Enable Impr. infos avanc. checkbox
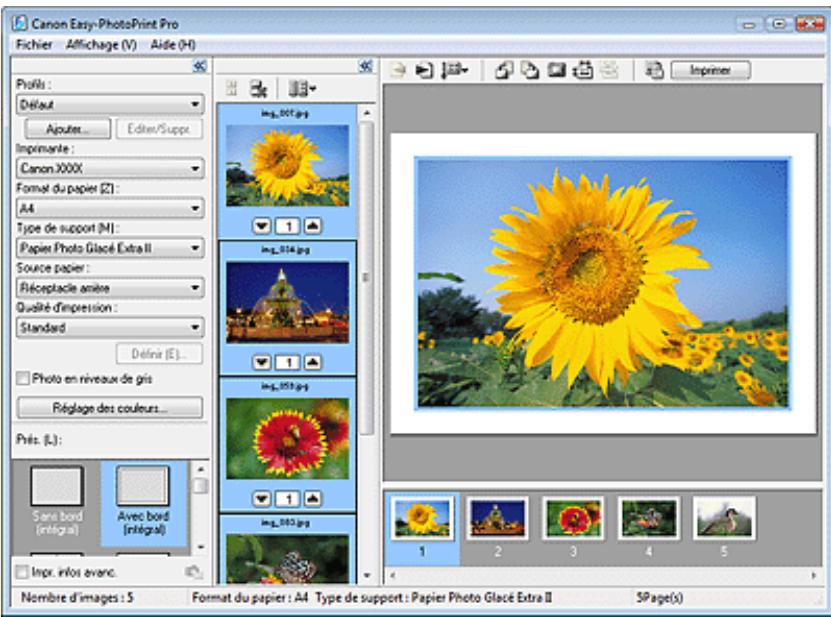Viewport: 831px width, 617px height. pos(22,572)
